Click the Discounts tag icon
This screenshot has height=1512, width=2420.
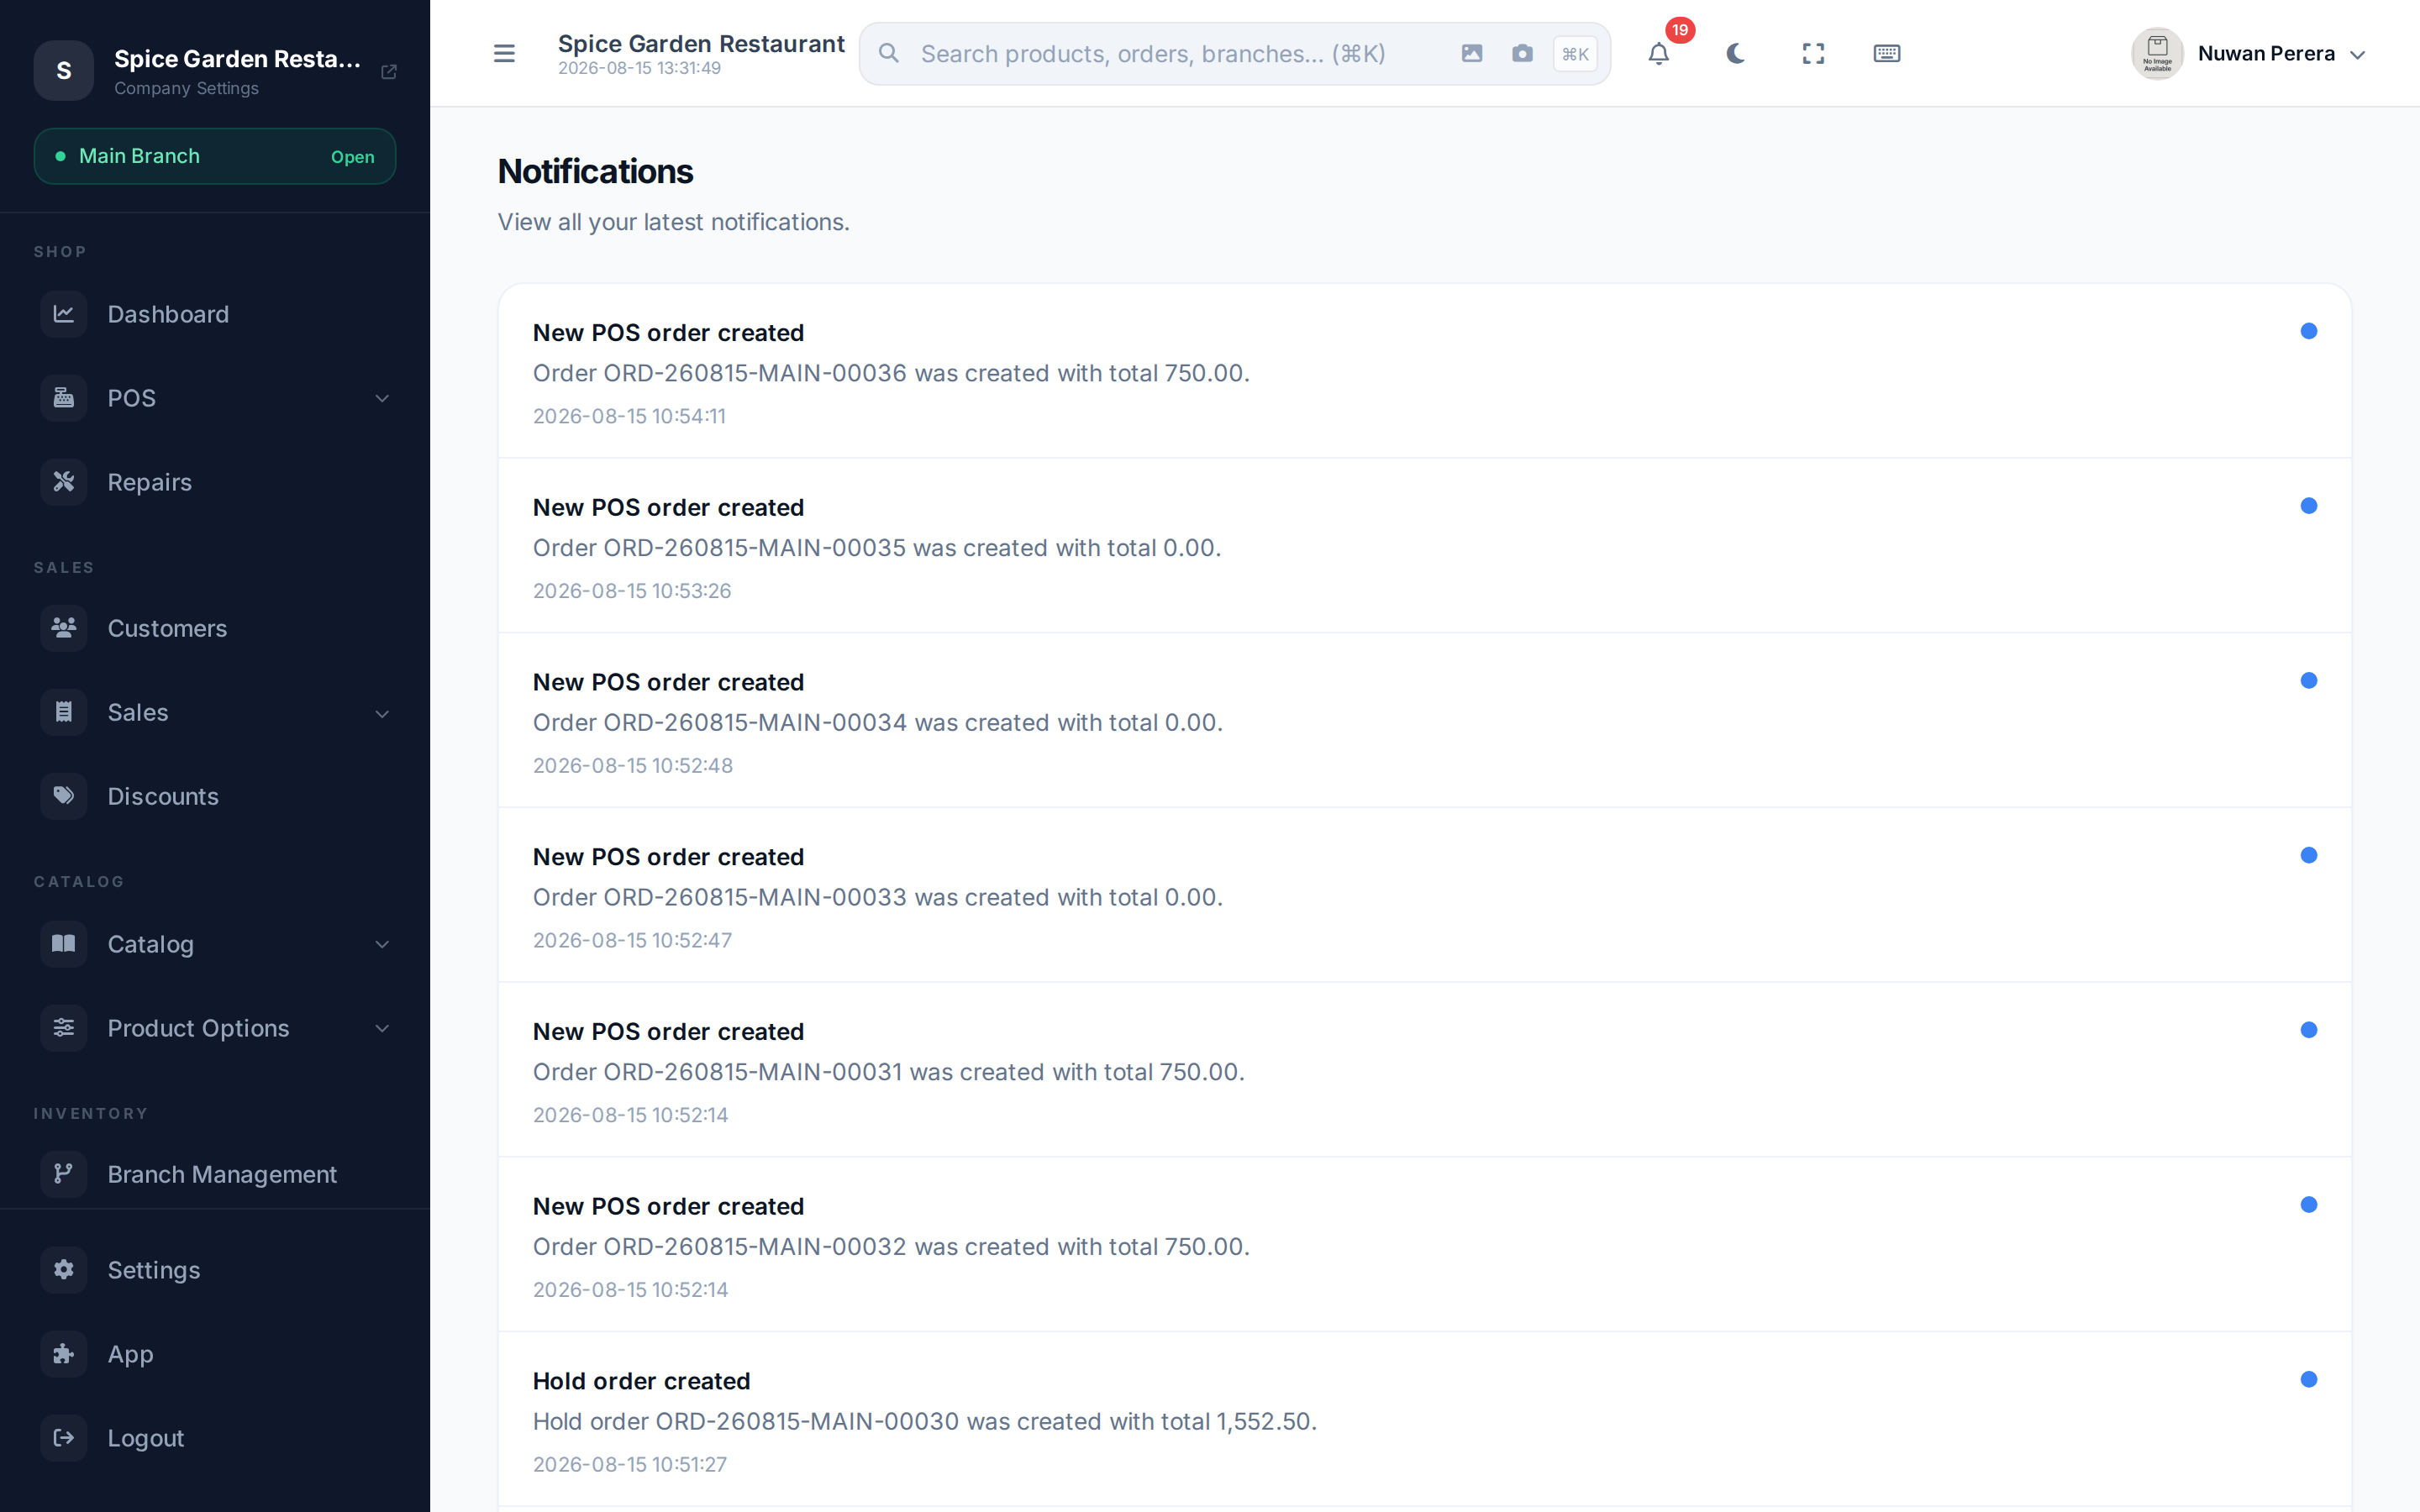click(x=64, y=796)
